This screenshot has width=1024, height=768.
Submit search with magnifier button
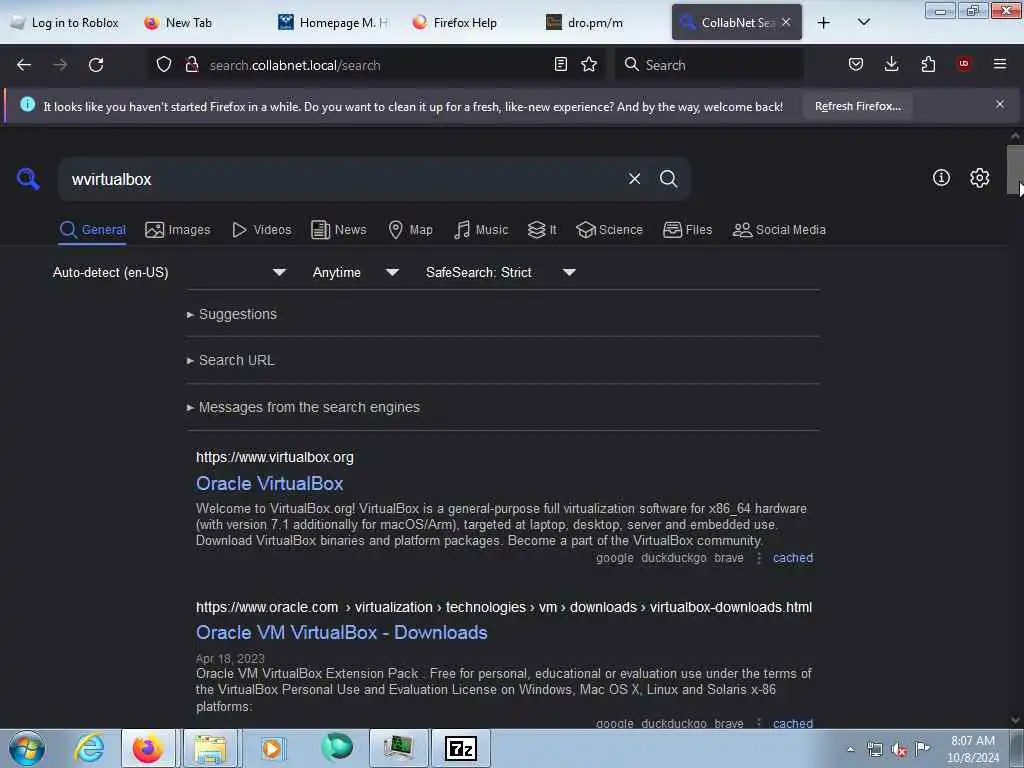(x=668, y=178)
